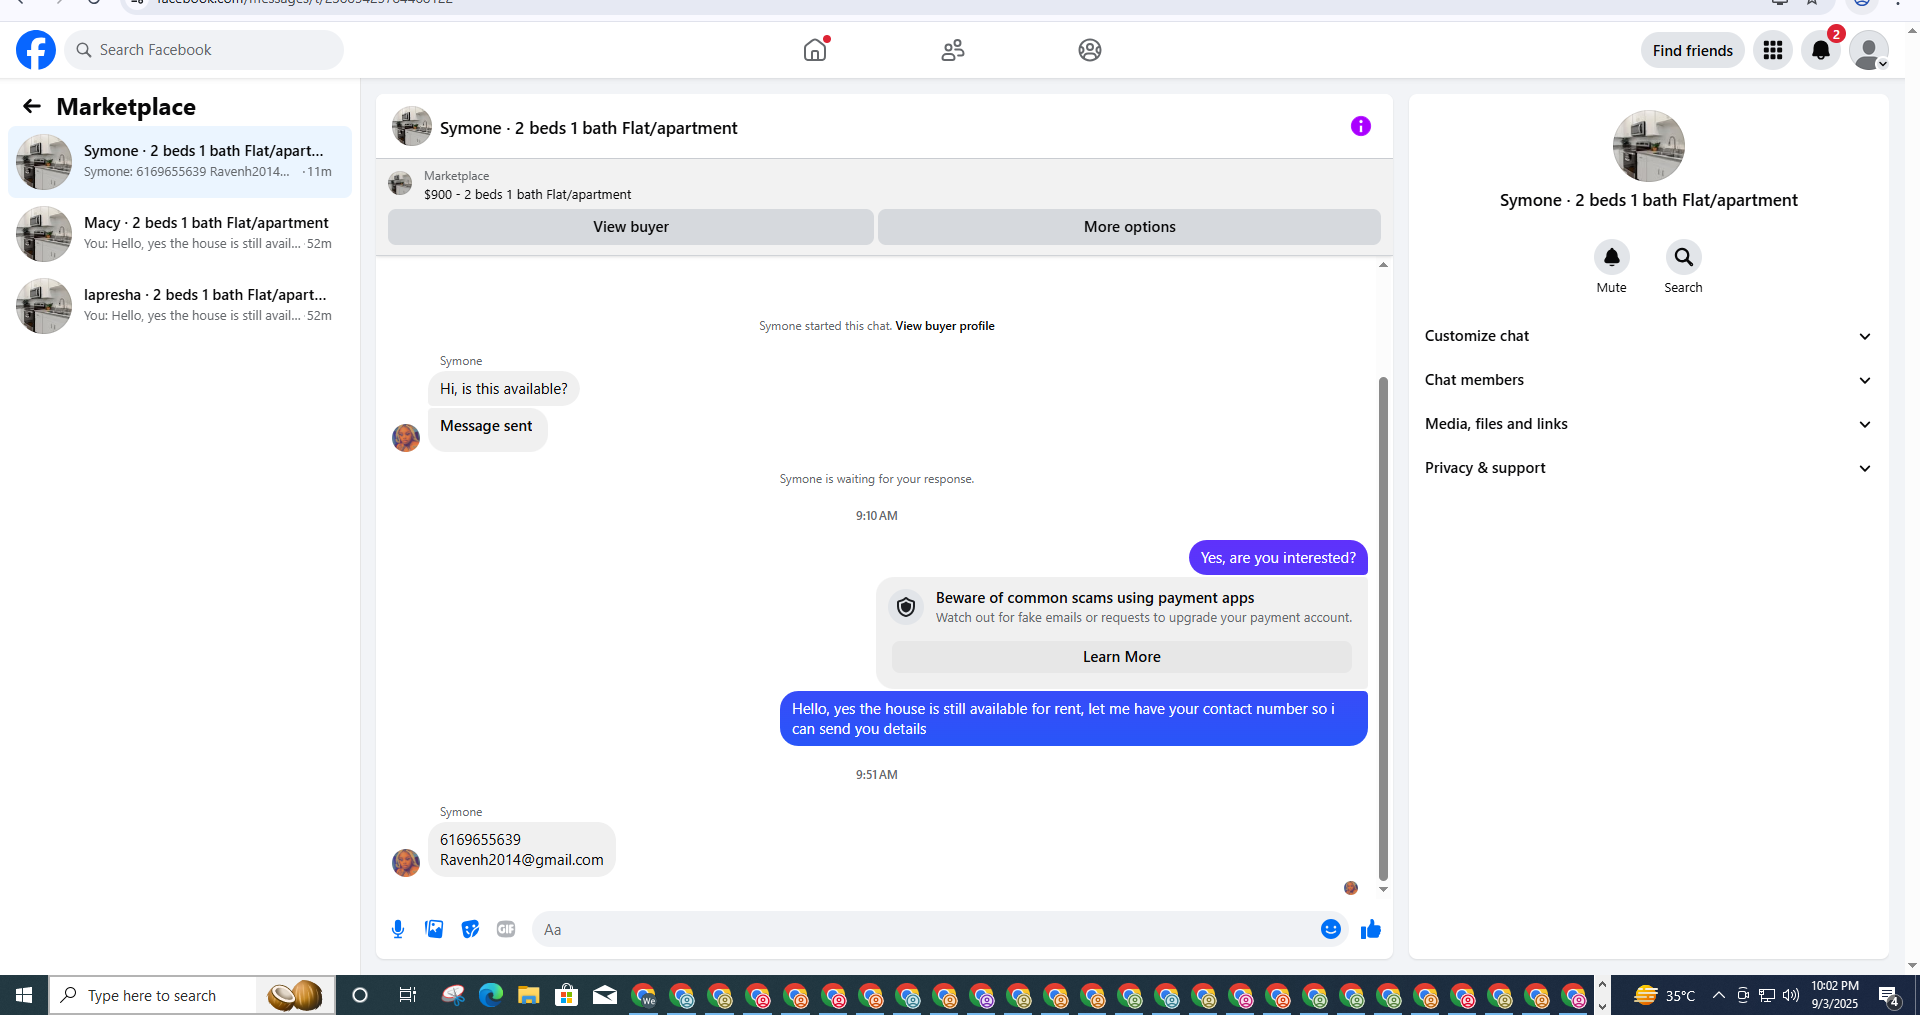The width and height of the screenshot is (1920, 1015).
Task: Open the Friends icon in top navigation
Action: (953, 50)
